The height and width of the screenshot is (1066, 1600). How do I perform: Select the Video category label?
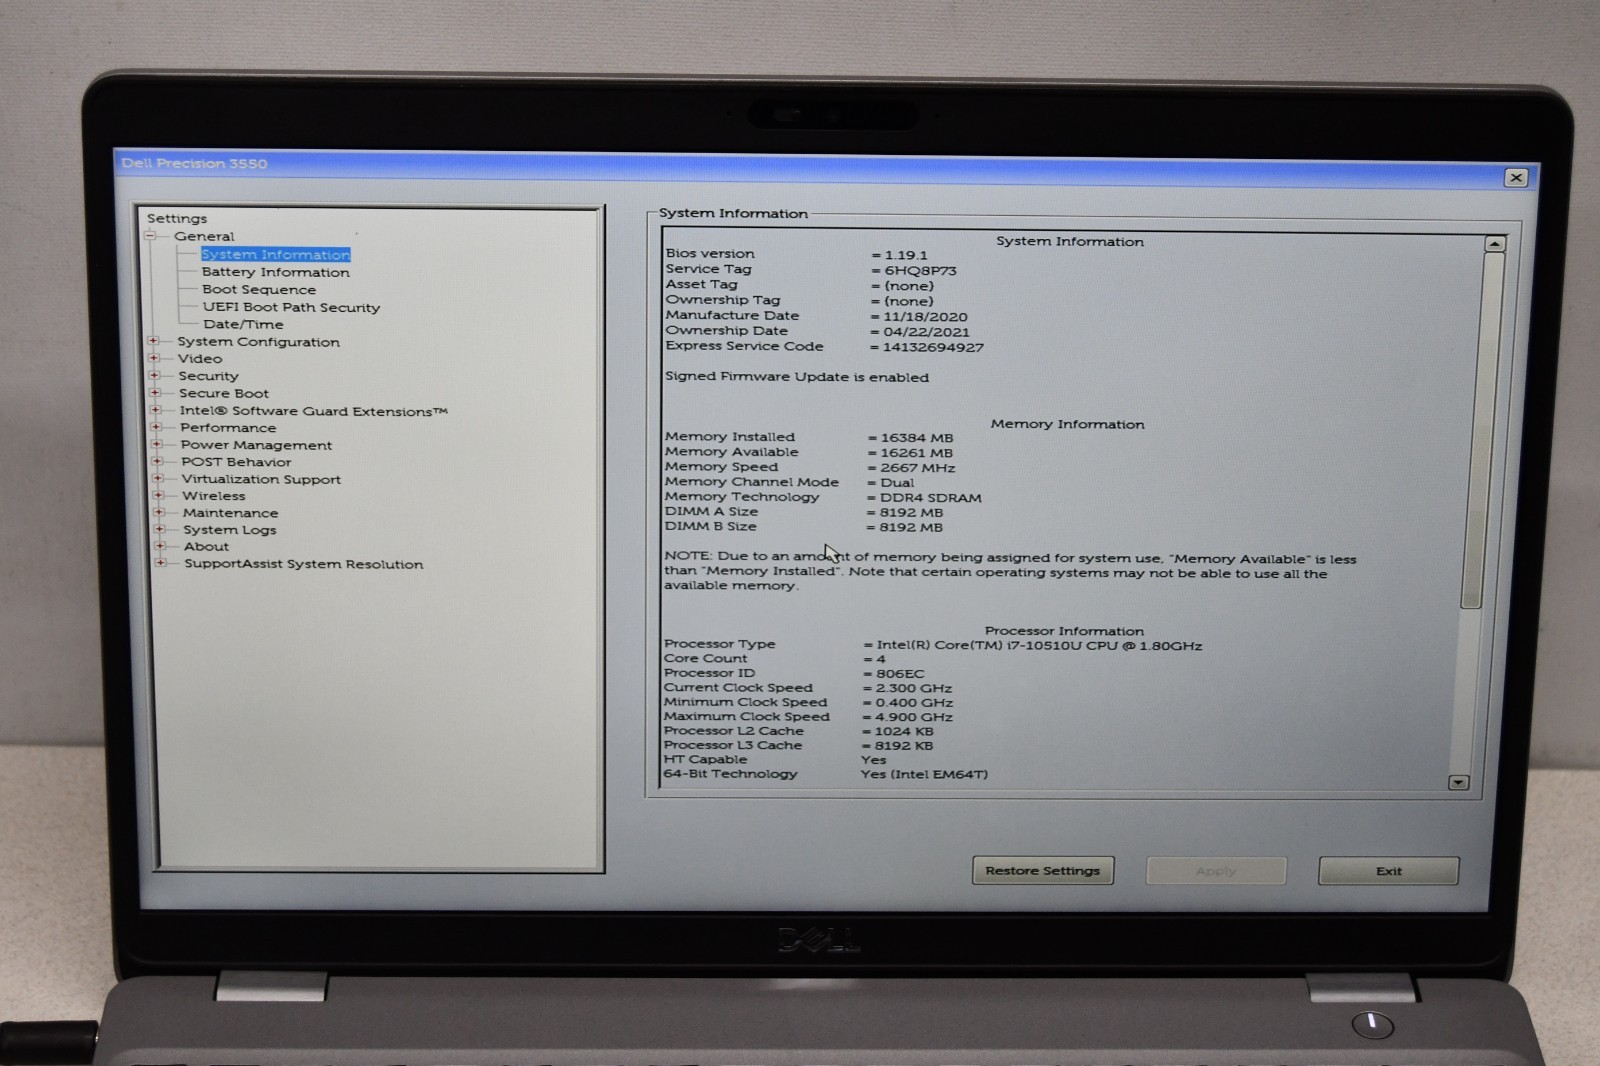200,358
